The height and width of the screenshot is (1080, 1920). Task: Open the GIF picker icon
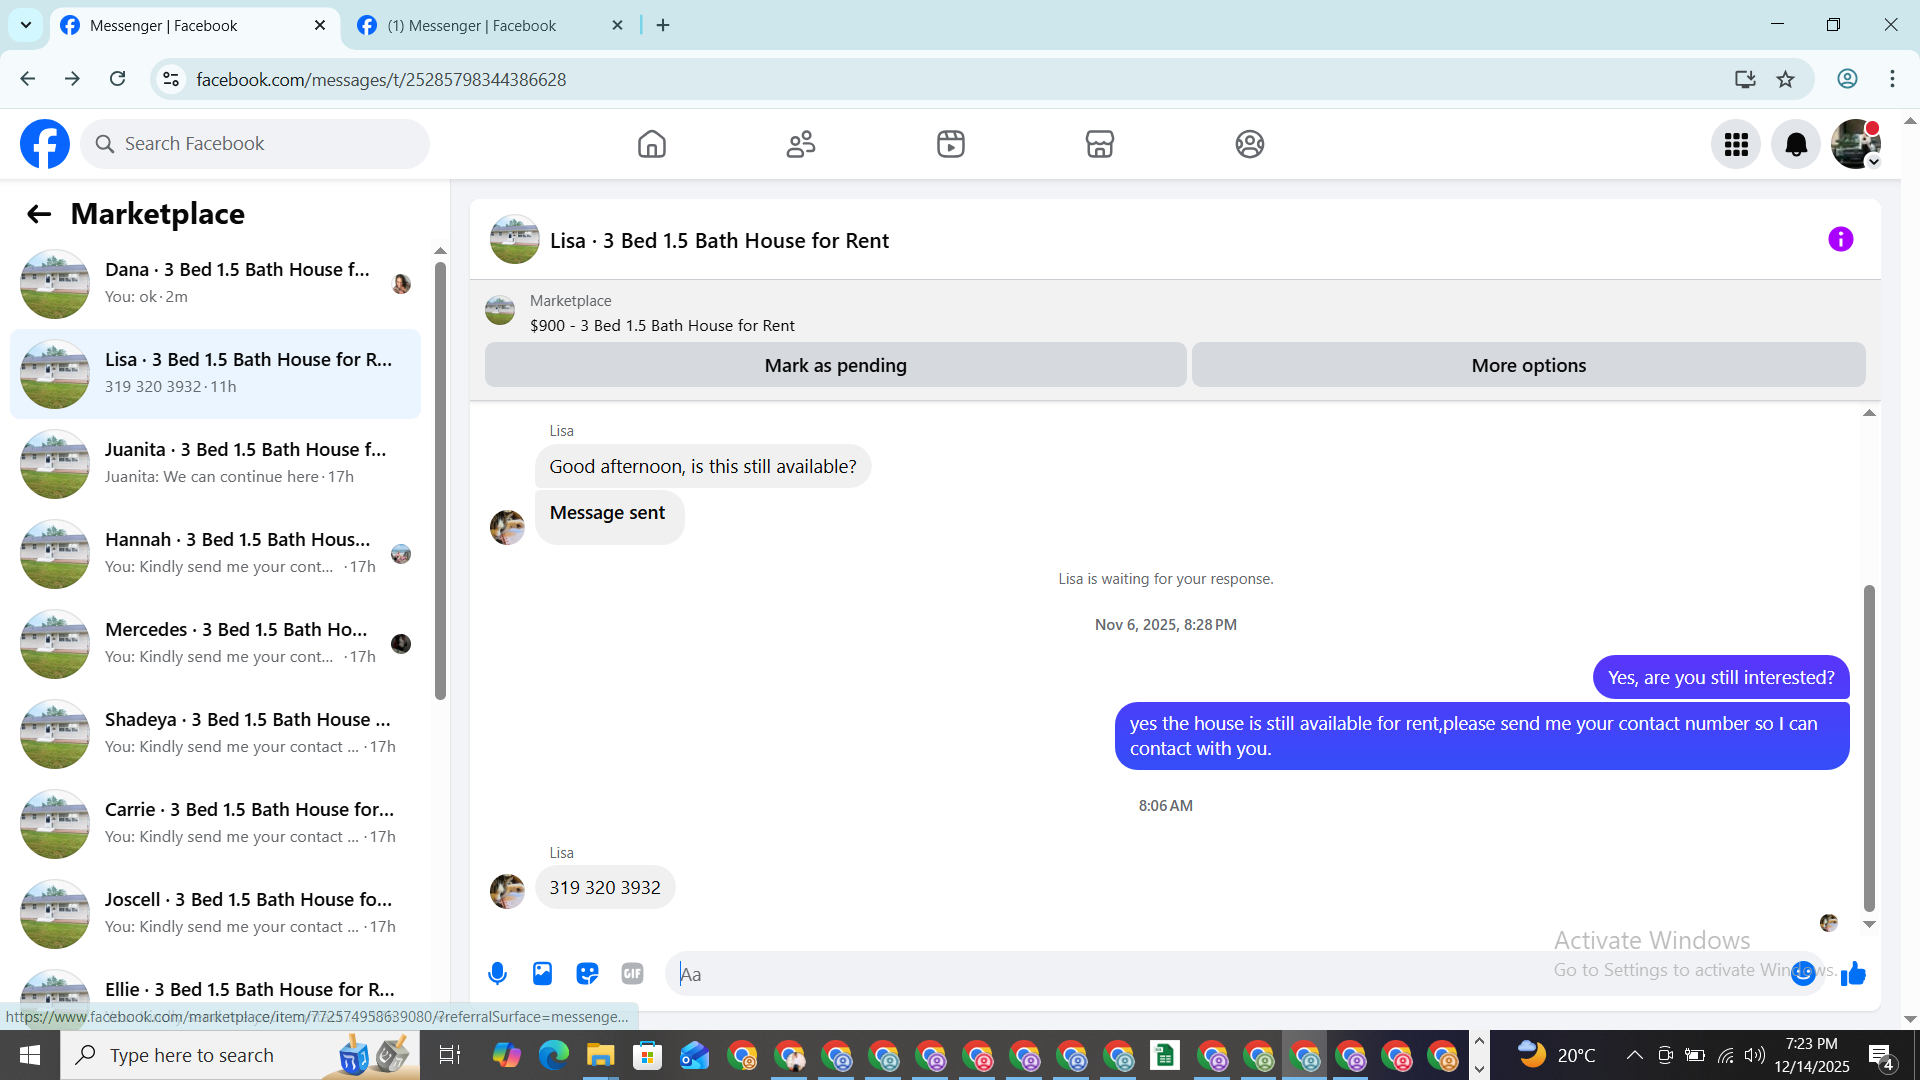tap(632, 973)
